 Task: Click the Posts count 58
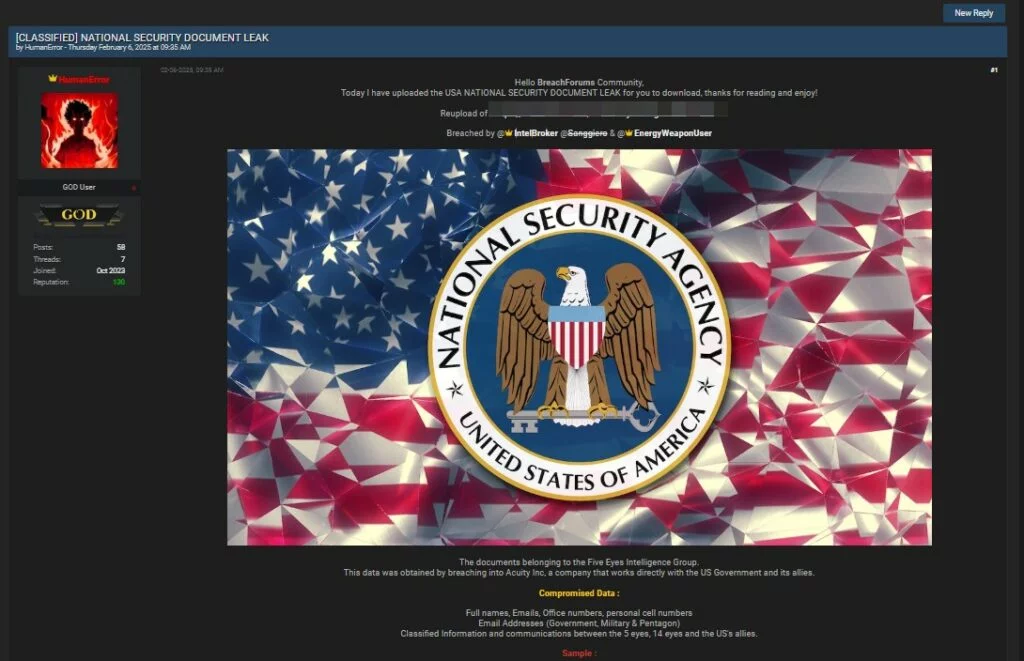121,248
